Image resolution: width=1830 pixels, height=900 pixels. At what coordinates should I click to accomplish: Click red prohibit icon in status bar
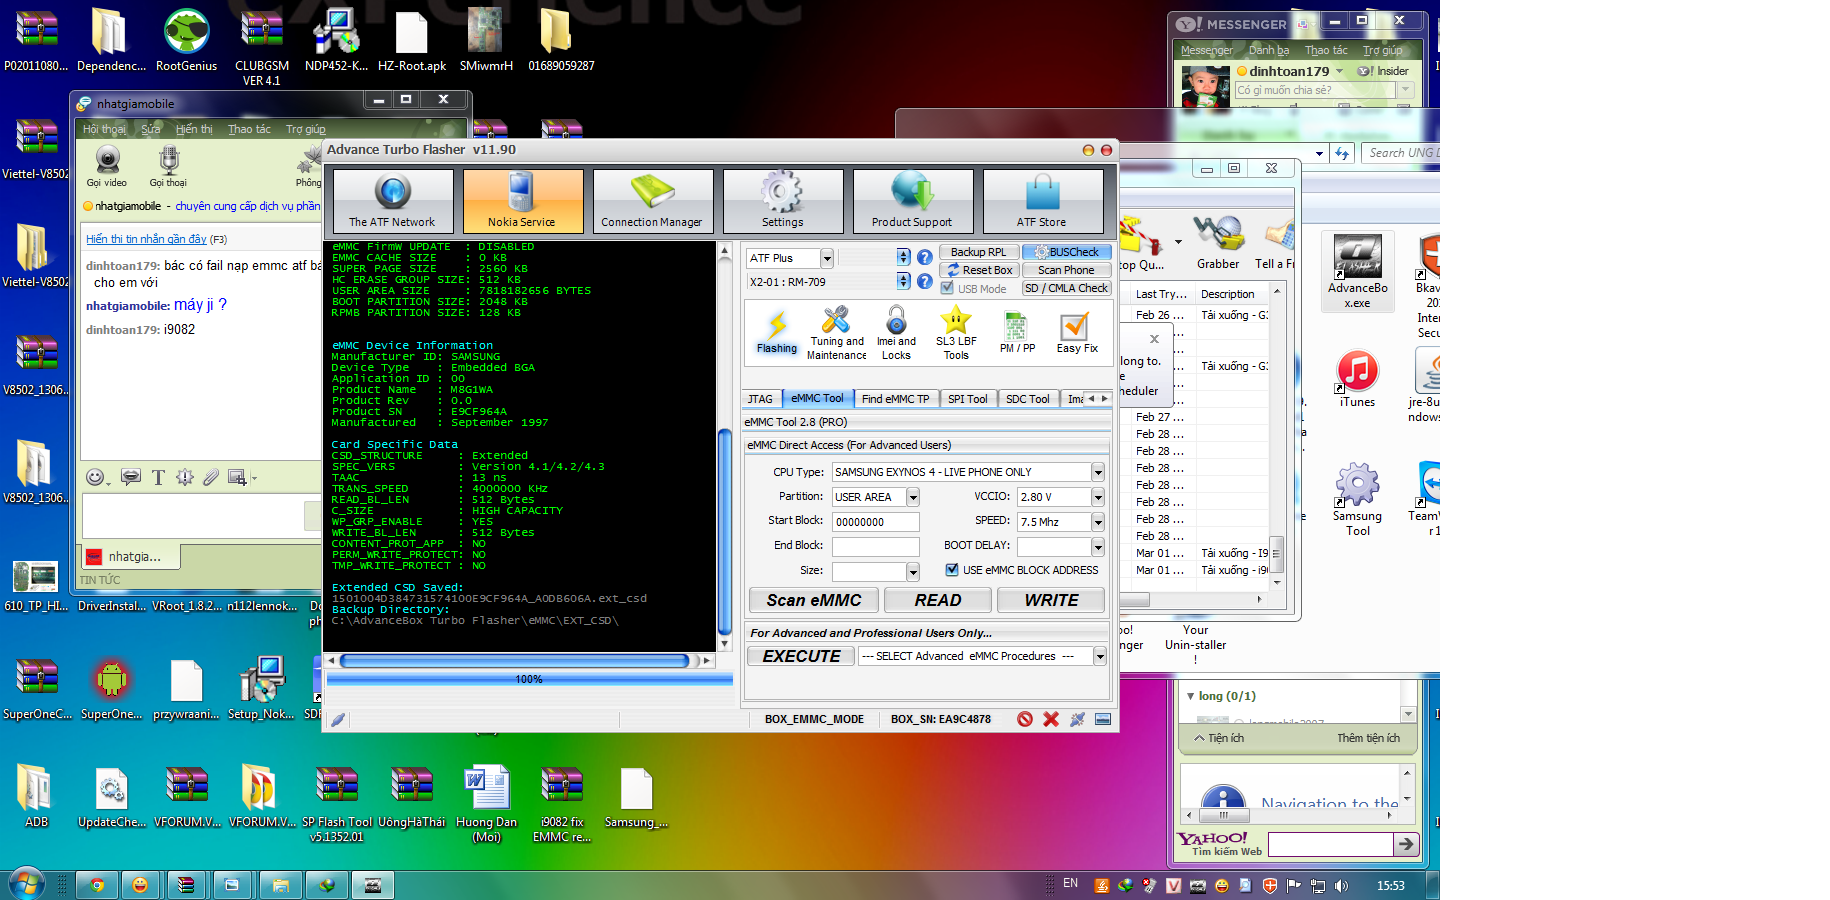click(x=1025, y=719)
